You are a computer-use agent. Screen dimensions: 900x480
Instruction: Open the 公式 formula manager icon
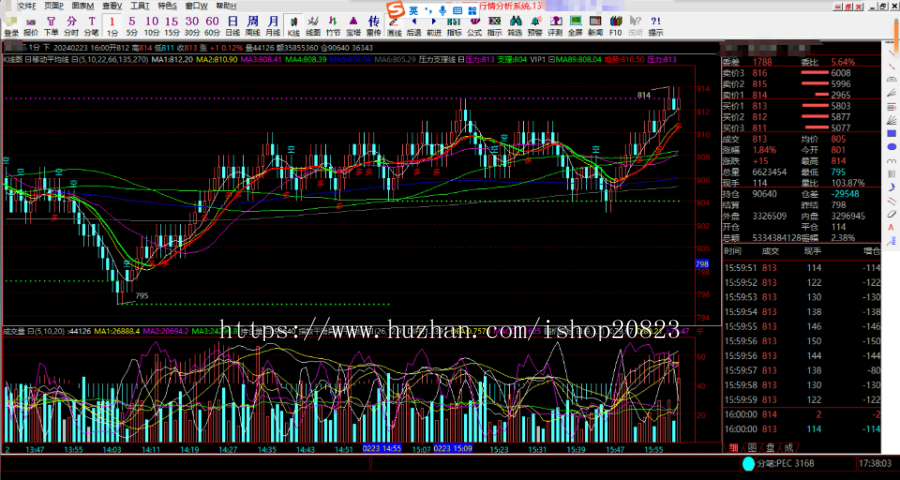[474, 26]
